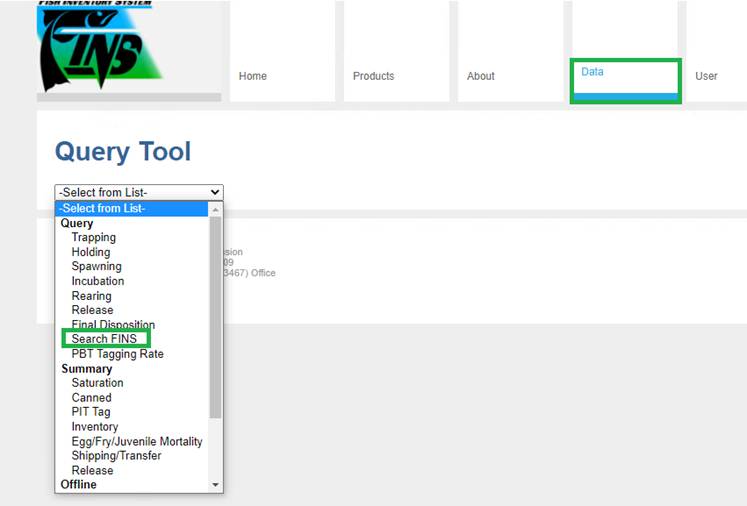Choose the Incubation query option
The width and height of the screenshot is (747, 506).
coord(98,281)
